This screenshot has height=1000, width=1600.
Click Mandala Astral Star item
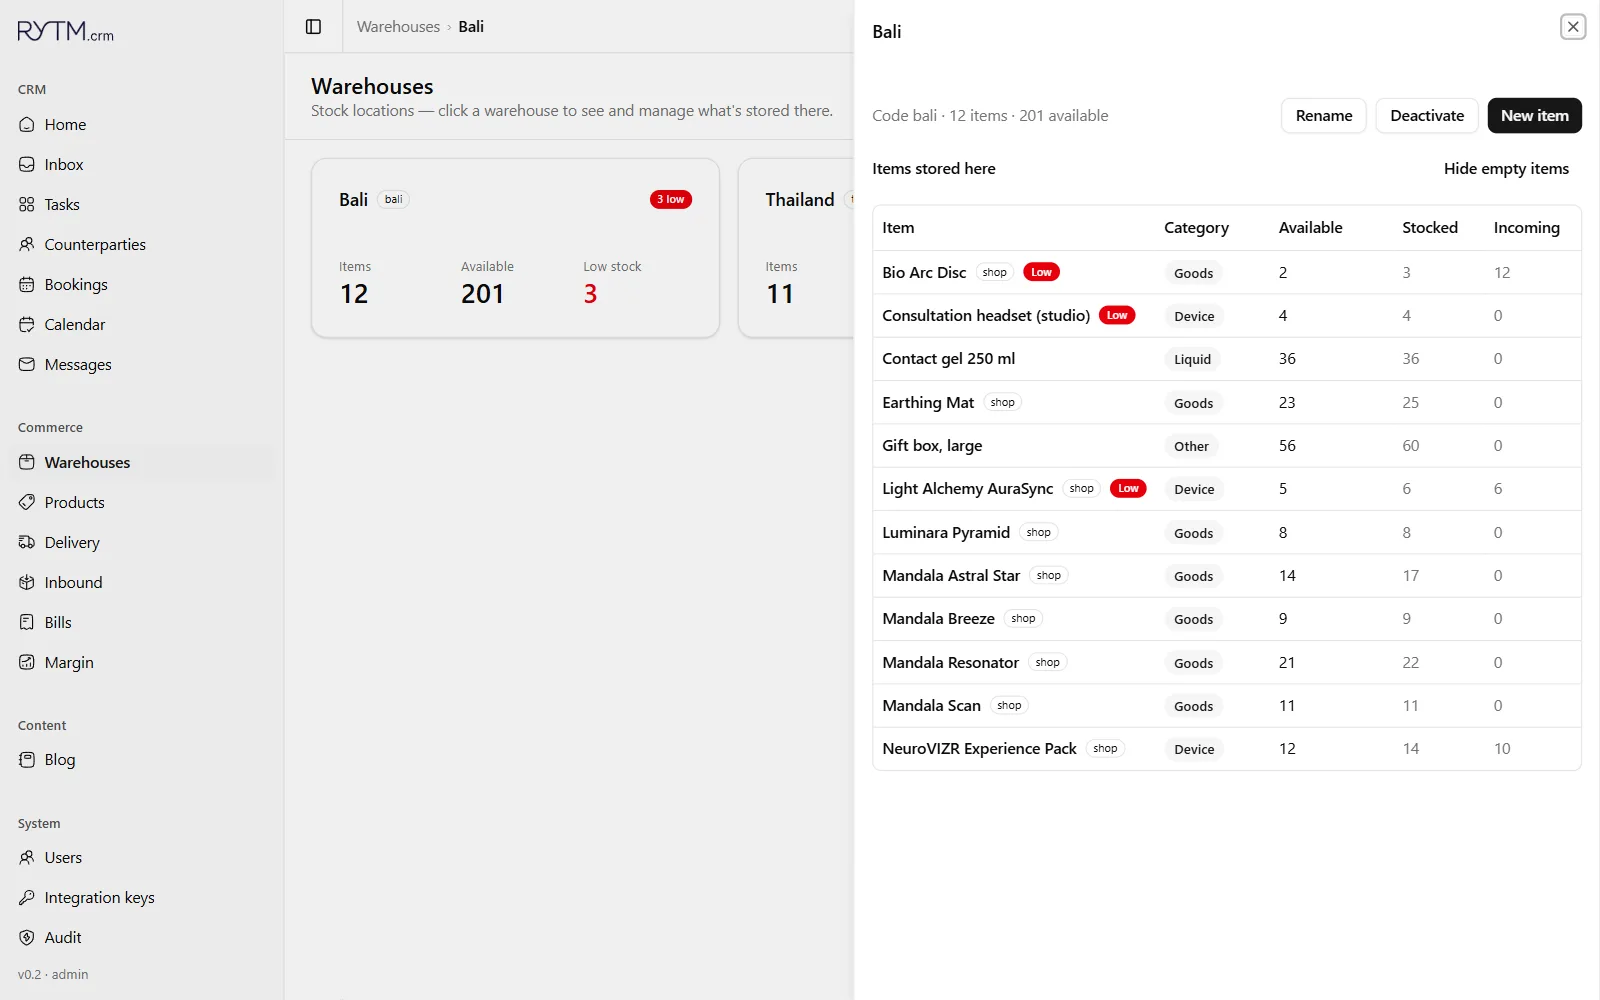coord(951,576)
